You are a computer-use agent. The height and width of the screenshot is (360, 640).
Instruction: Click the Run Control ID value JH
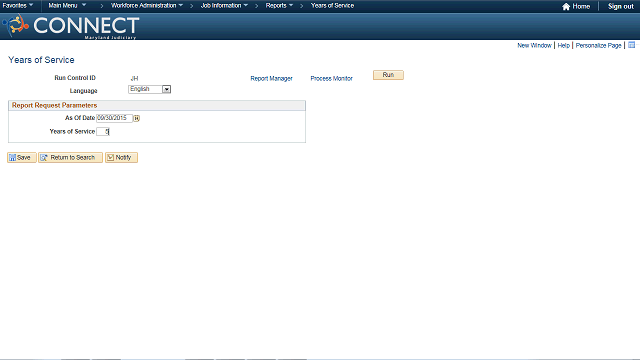pos(134,78)
